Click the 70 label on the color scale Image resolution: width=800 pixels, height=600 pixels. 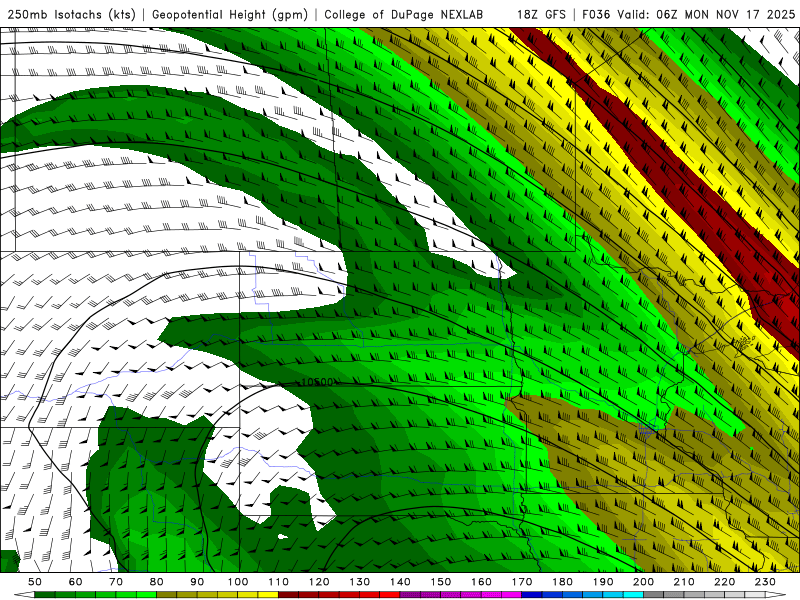point(116,582)
